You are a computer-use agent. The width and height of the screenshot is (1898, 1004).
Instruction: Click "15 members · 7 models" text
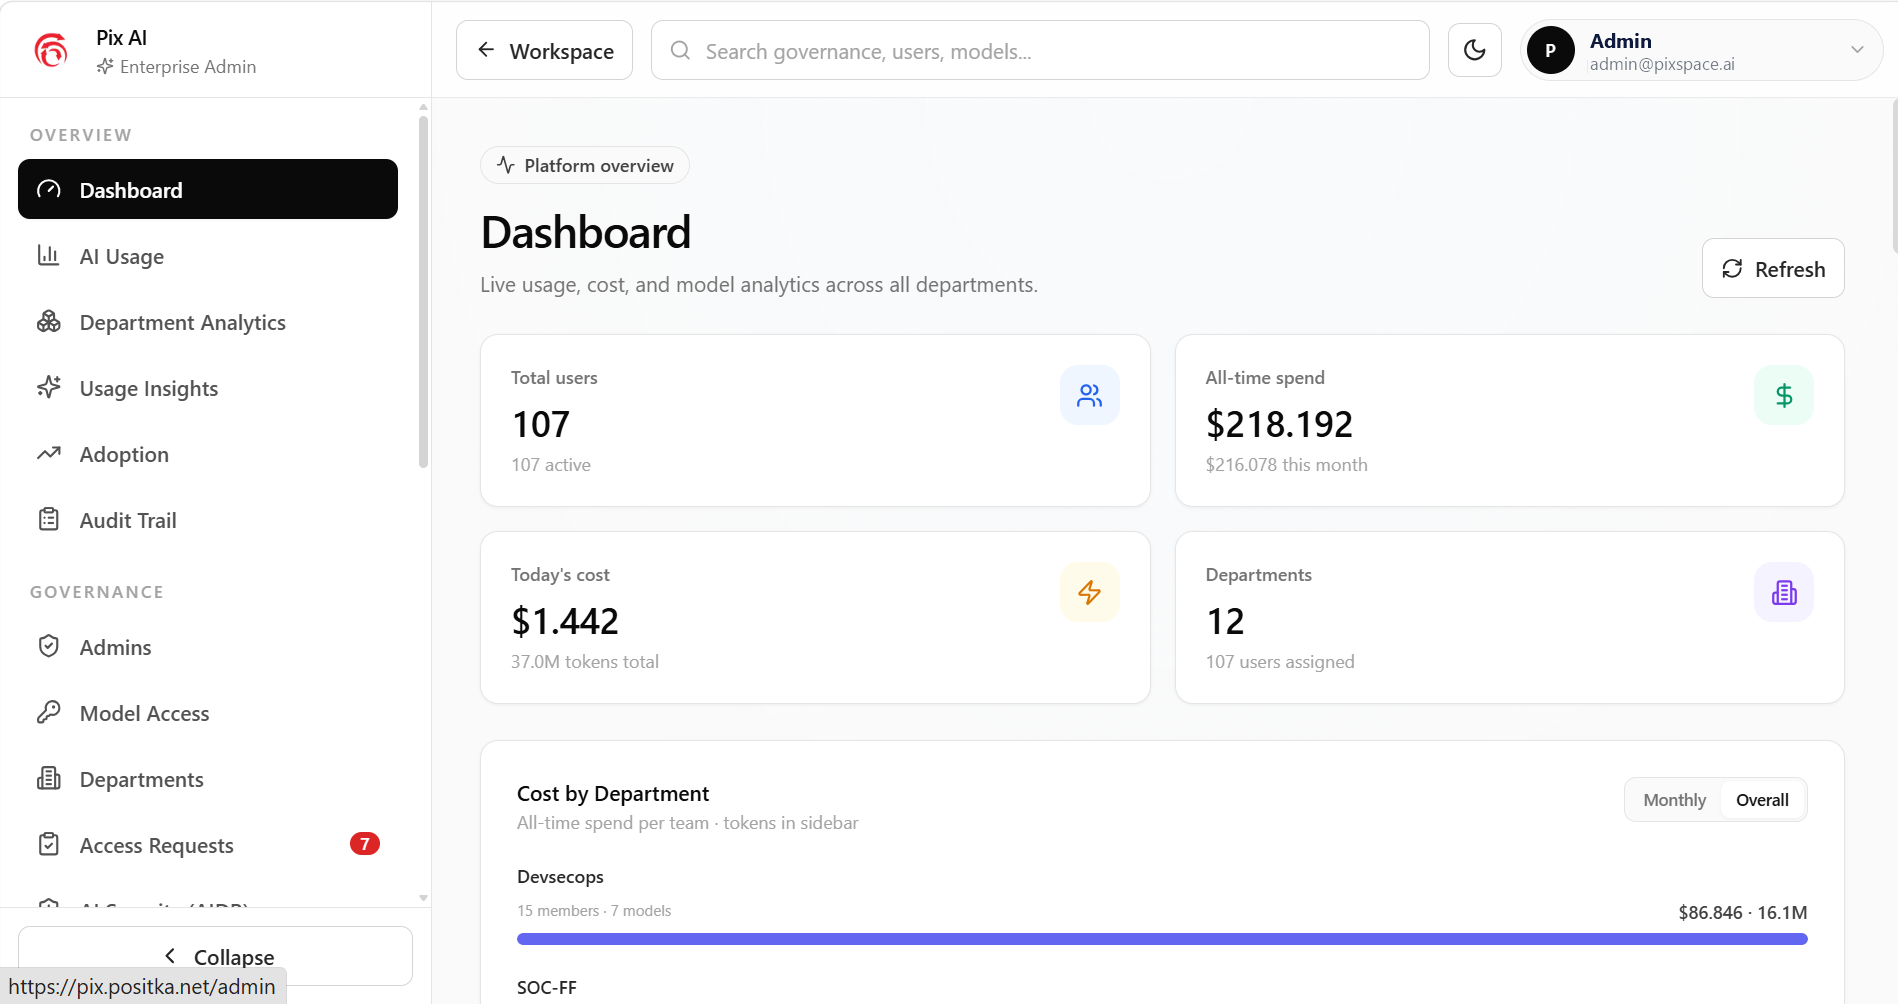594,910
